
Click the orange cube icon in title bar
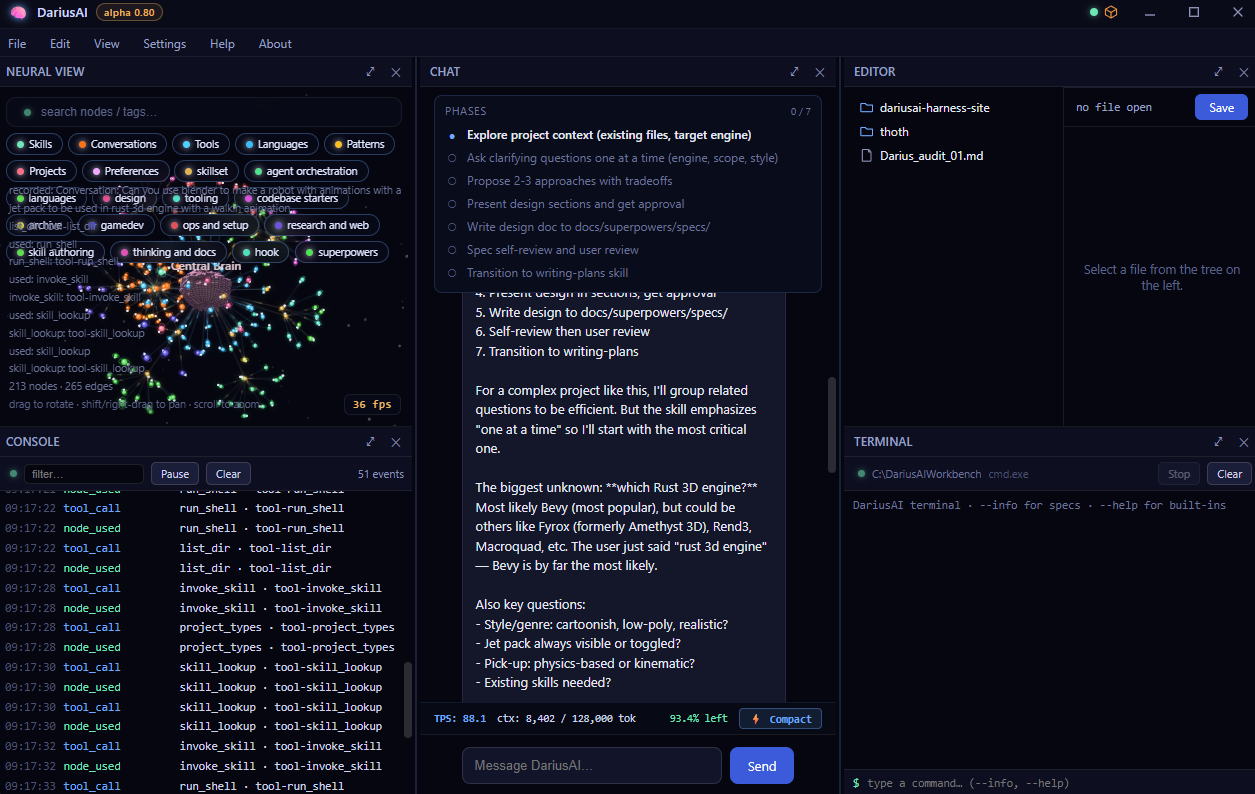(1111, 12)
